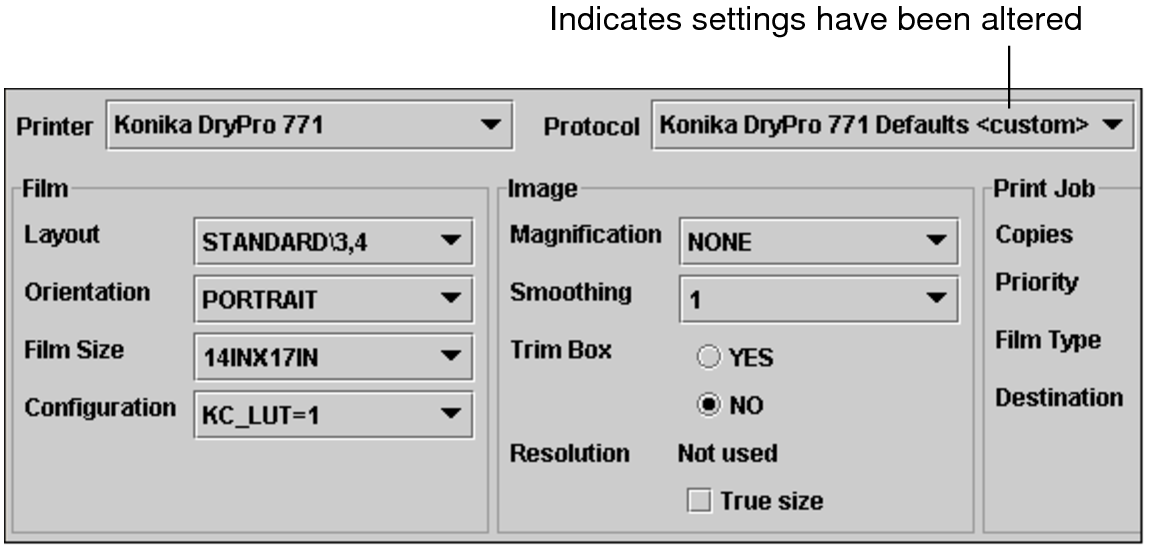Select YES for Trim Box
1171x550 pixels.
pos(707,357)
